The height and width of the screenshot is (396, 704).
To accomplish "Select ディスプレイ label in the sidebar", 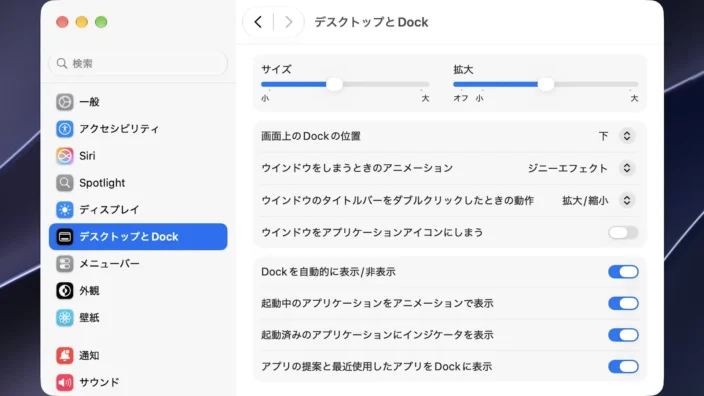I will (x=109, y=210).
